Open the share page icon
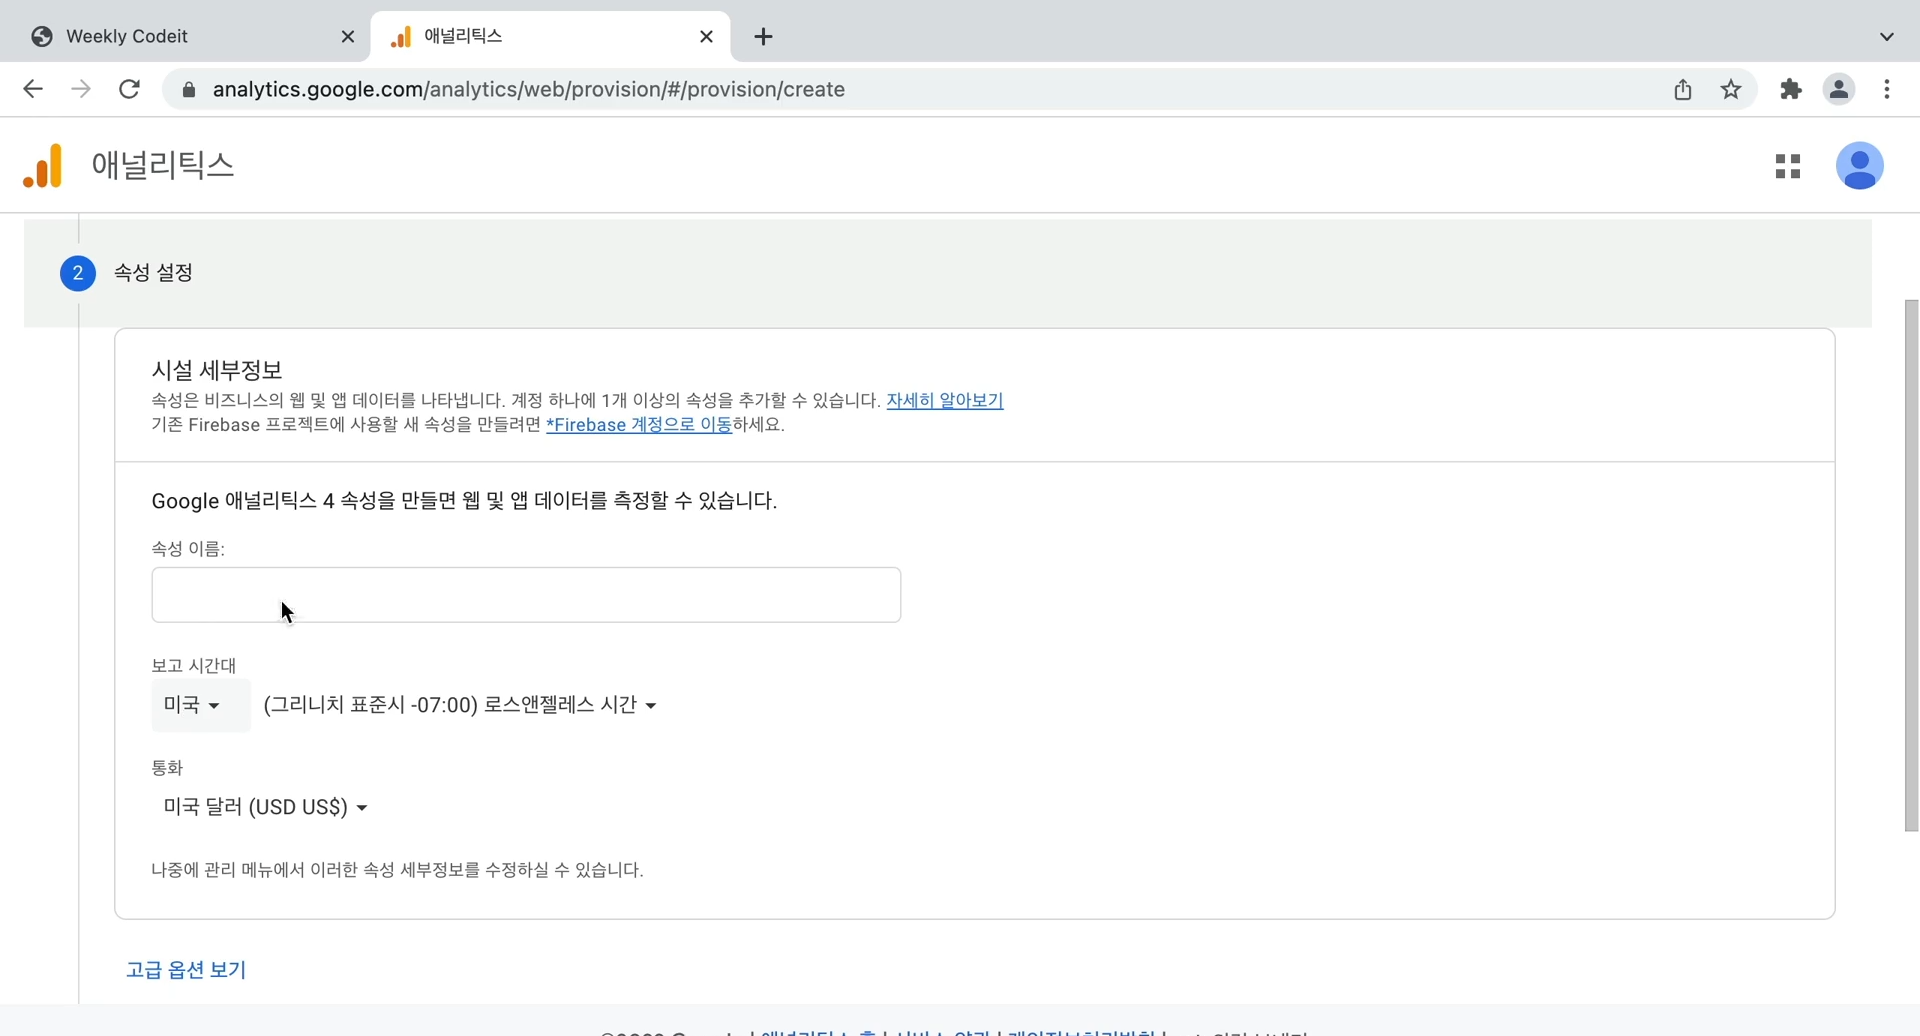The image size is (1920, 1036). 1683,90
